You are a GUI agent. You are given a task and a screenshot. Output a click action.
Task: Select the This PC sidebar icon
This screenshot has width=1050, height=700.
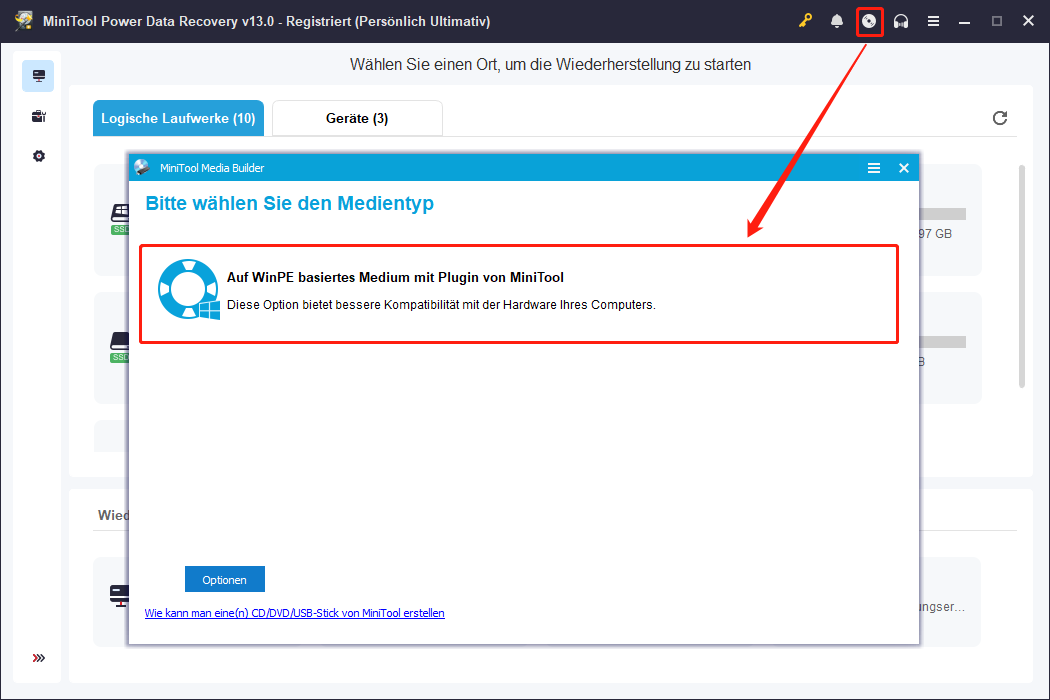(38, 76)
